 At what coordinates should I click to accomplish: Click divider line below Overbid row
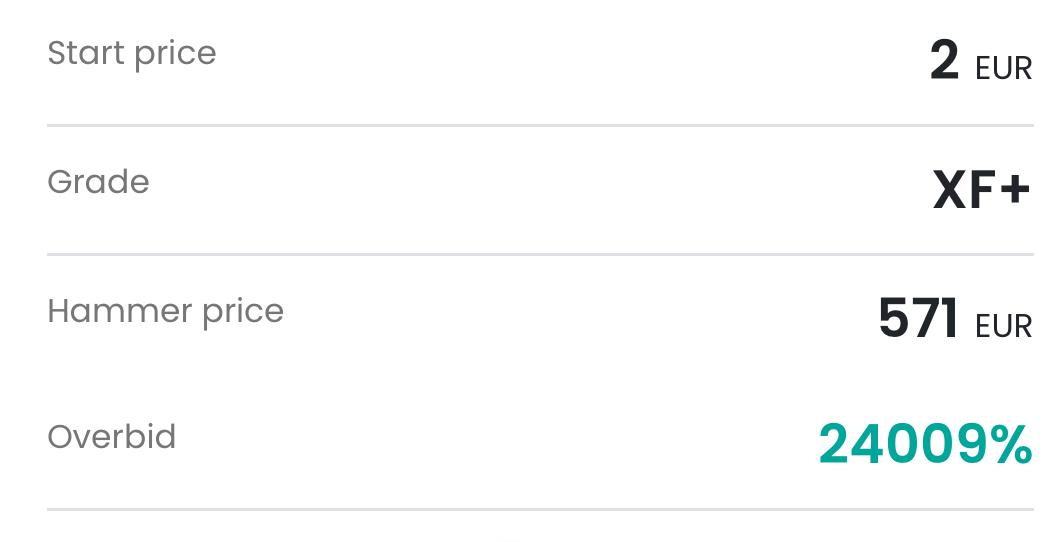coord(540,509)
